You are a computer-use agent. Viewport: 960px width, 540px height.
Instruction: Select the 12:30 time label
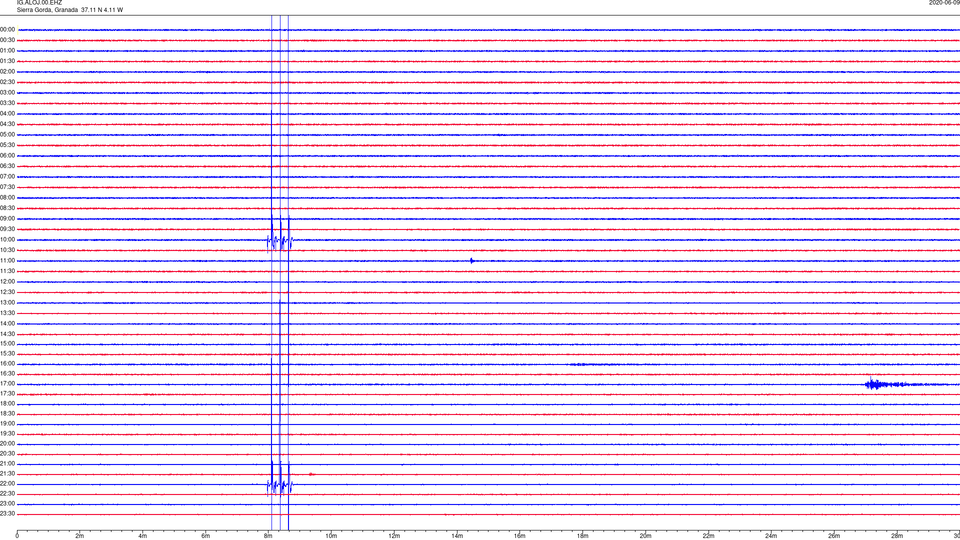[8, 292]
